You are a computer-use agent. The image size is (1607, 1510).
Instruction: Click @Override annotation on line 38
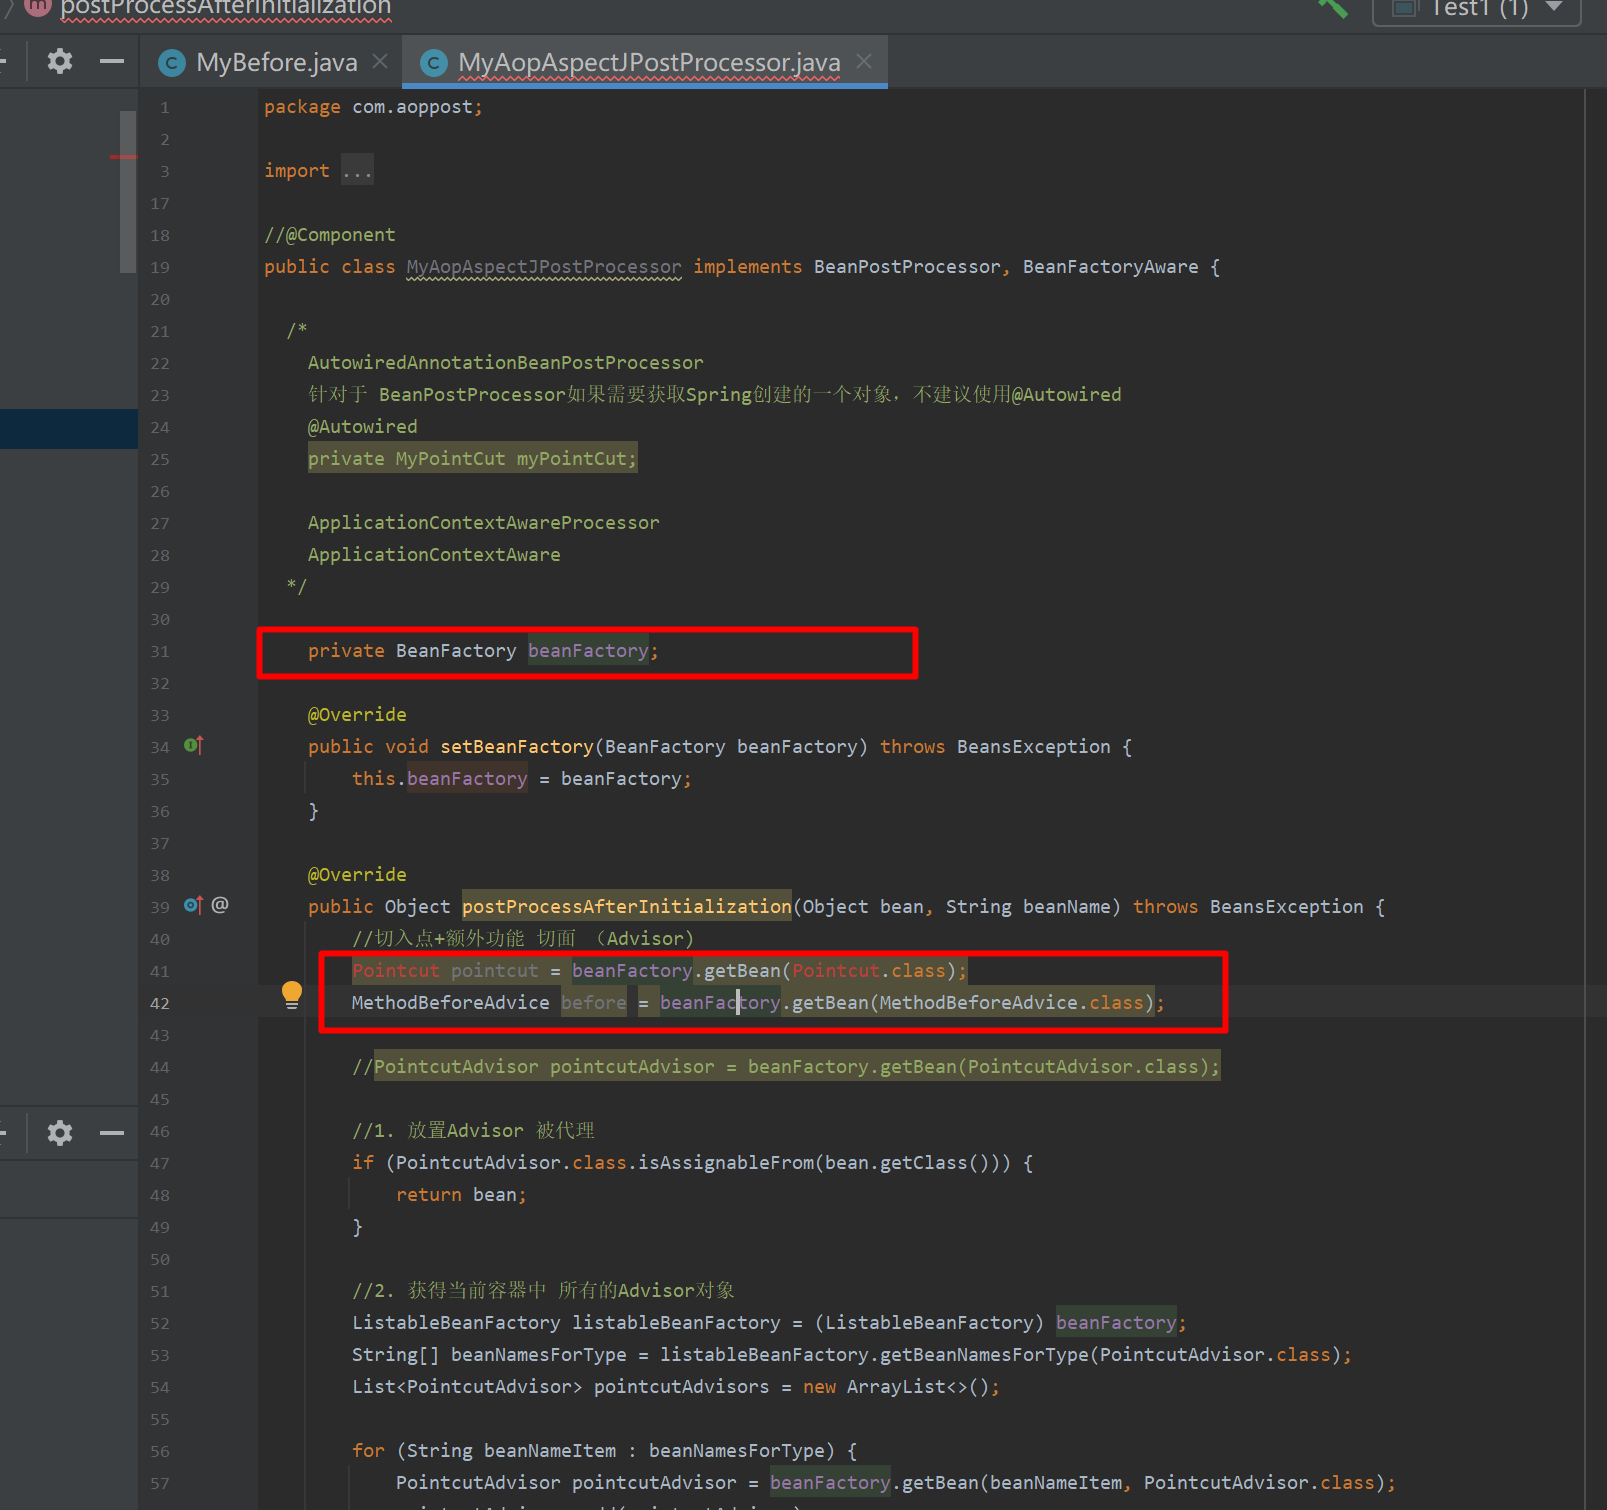[357, 875]
